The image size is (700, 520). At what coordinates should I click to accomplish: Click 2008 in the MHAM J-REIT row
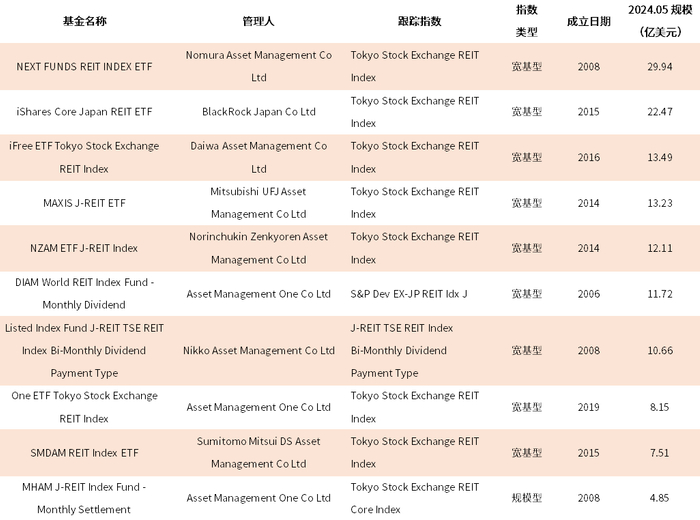[x=588, y=498]
